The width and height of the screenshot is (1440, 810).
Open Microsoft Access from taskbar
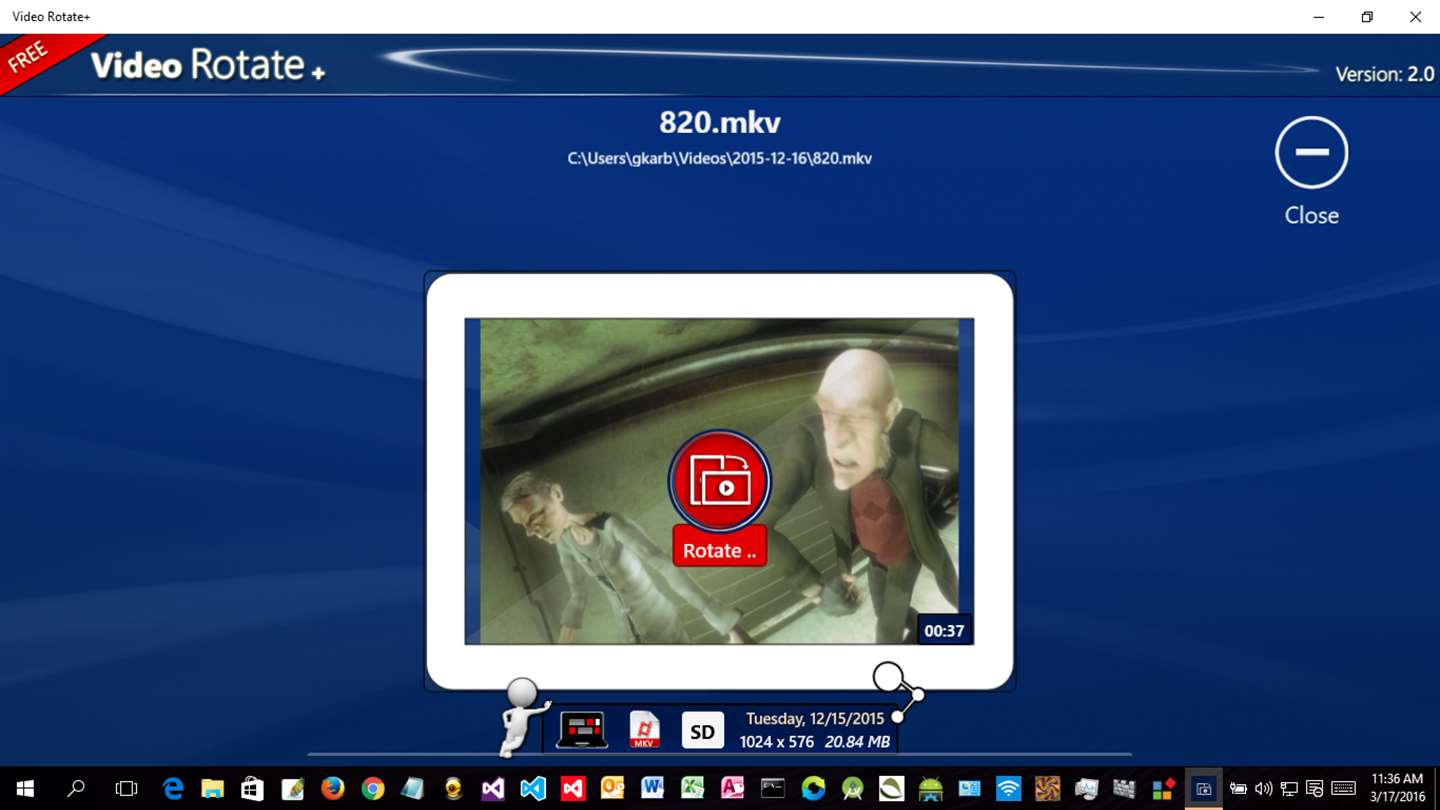pos(732,789)
